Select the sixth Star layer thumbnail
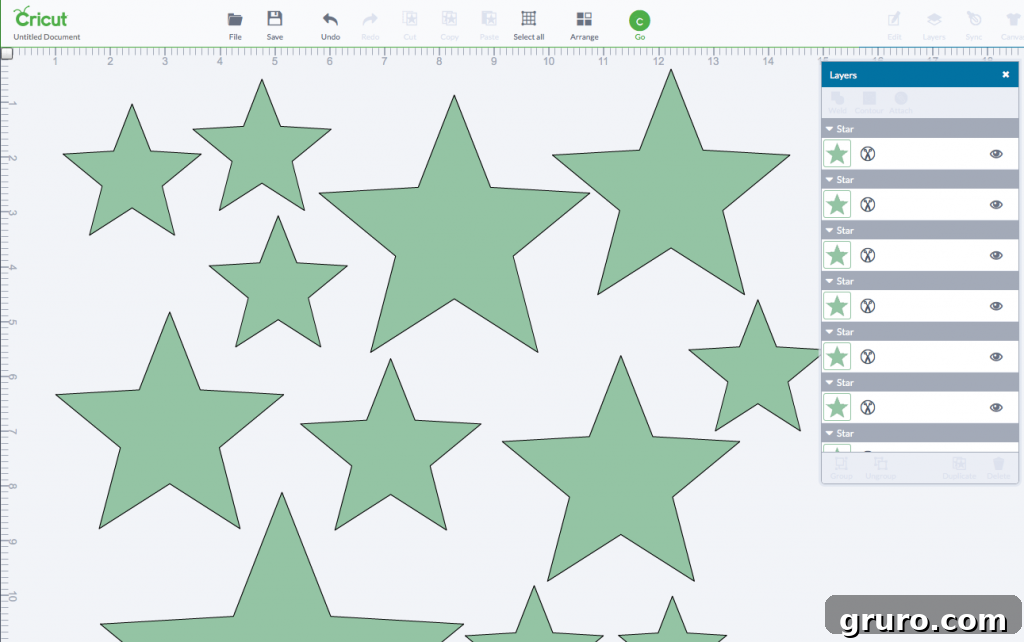 (837, 408)
